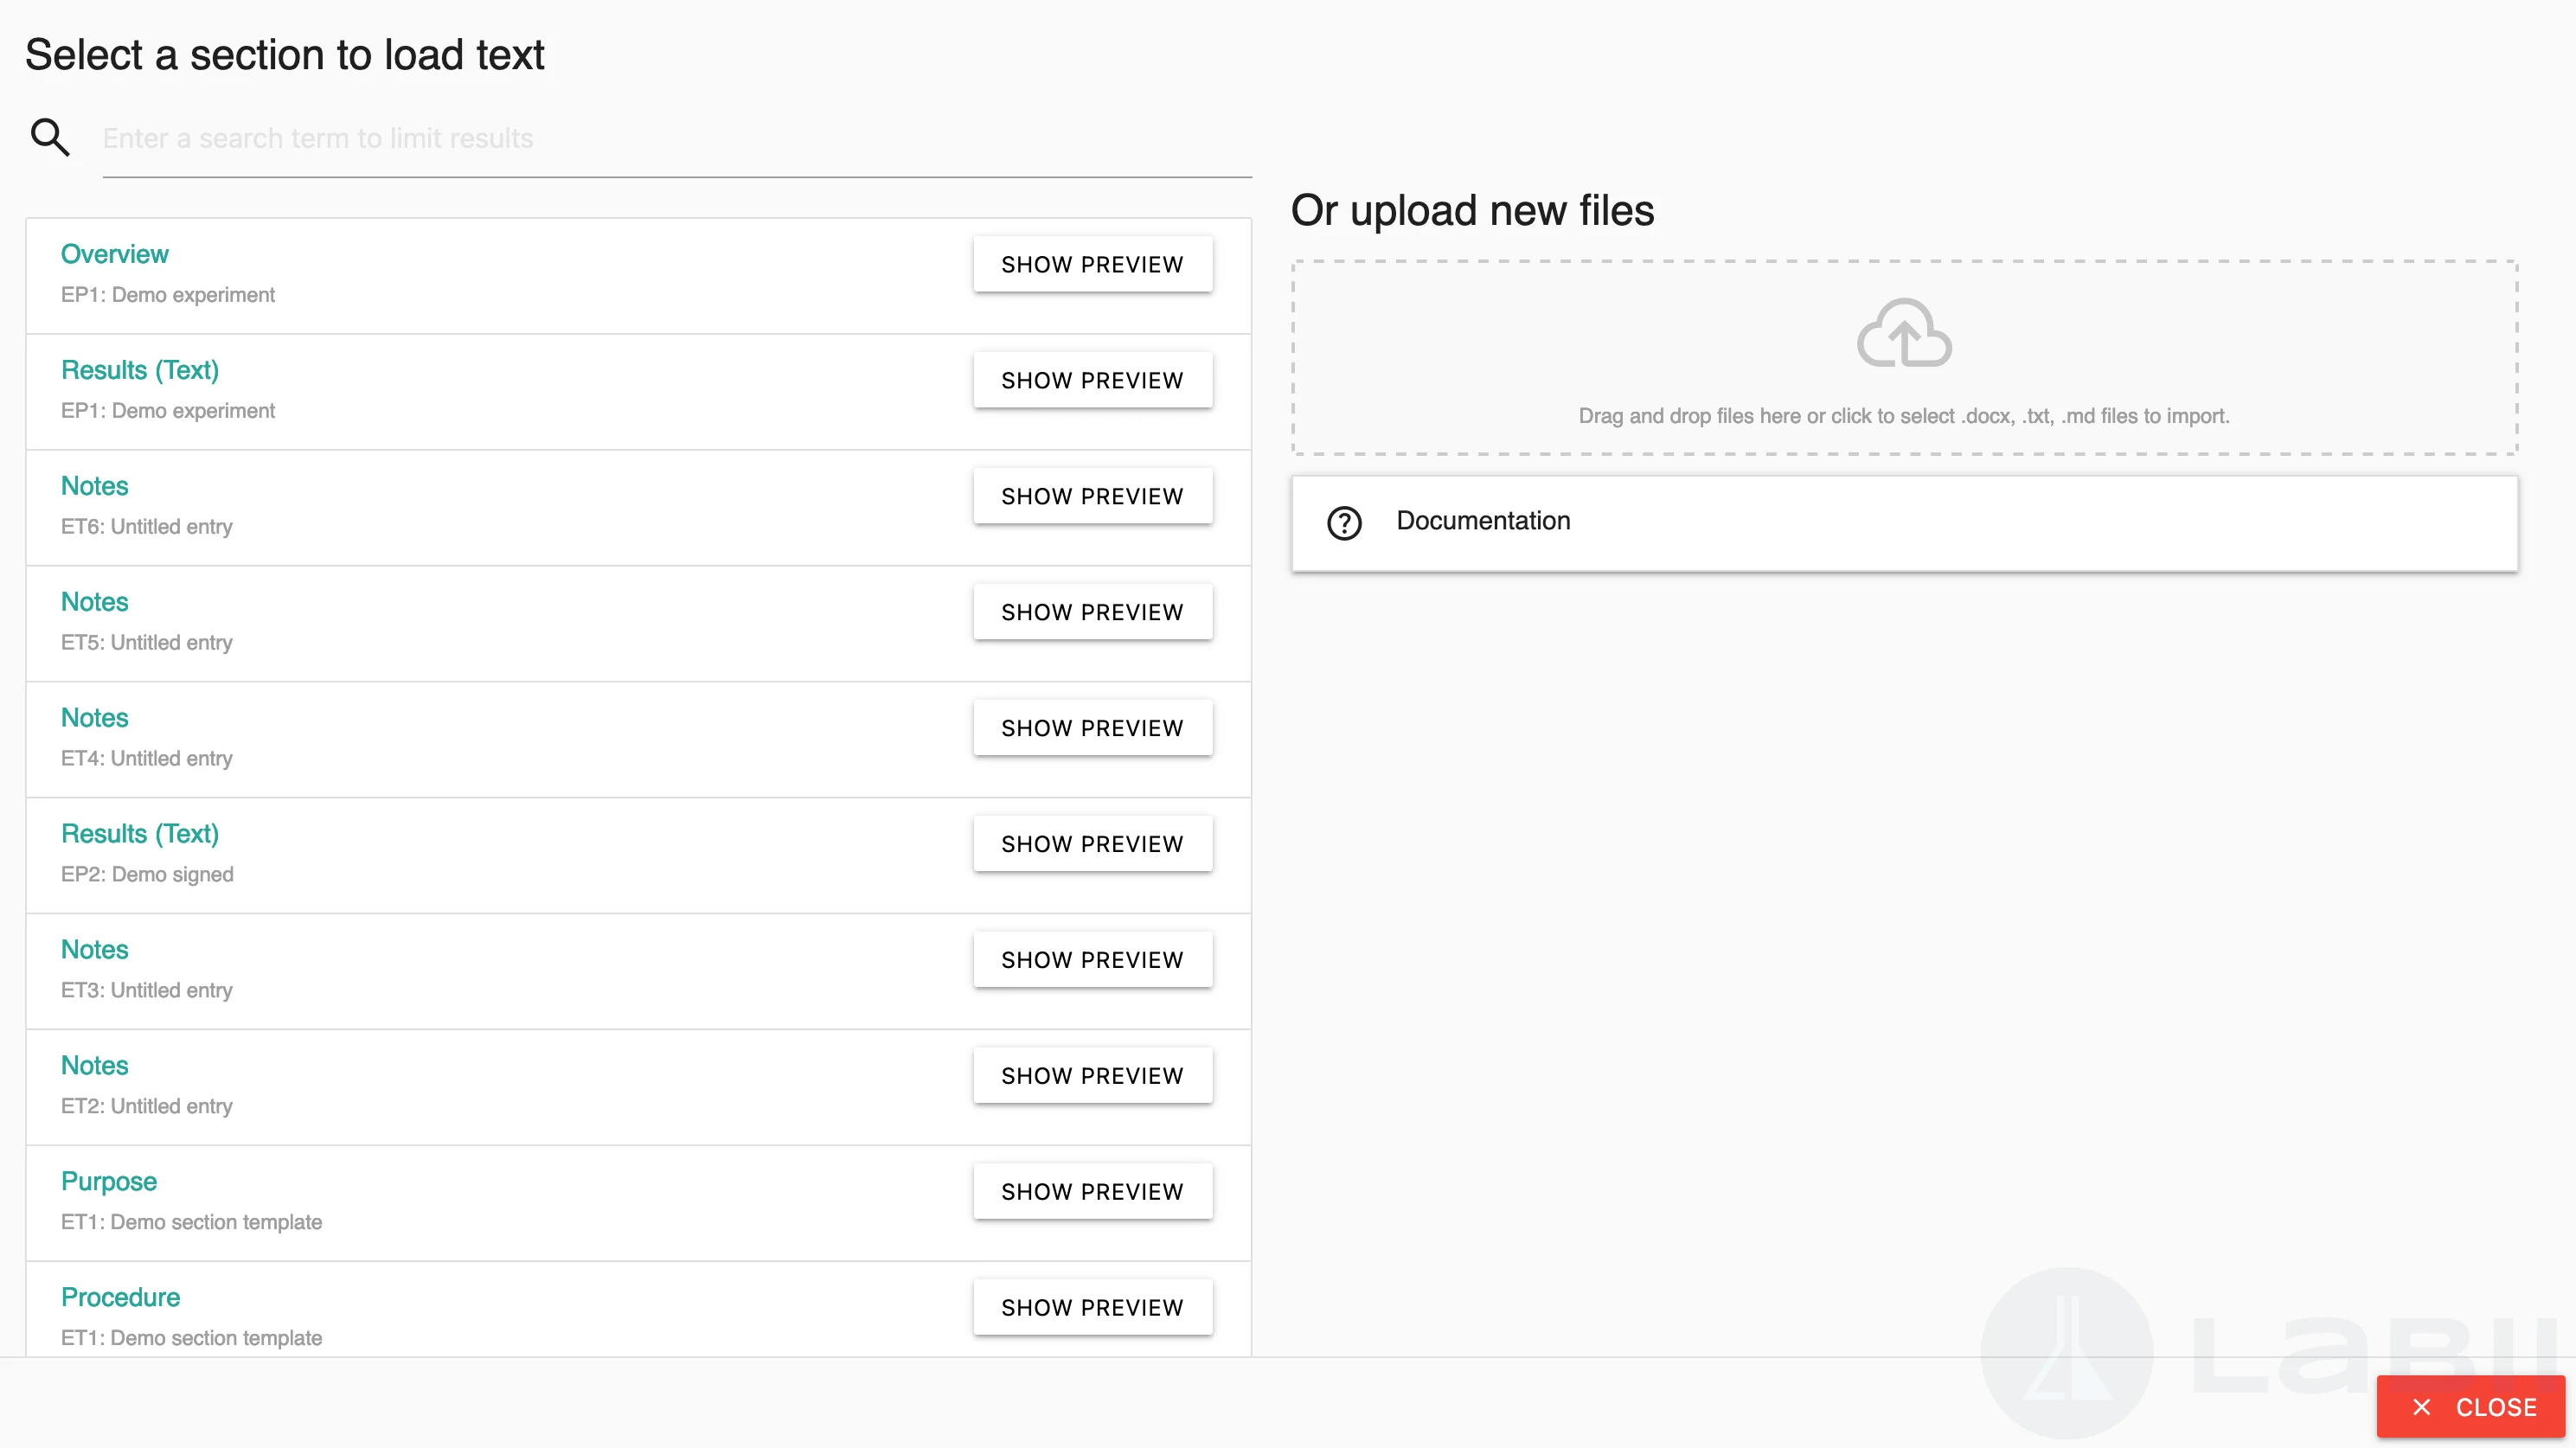Image resolution: width=2576 pixels, height=1448 pixels.
Task: Show preview for EP1 Results (Text)
Action: click(1092, 380)
